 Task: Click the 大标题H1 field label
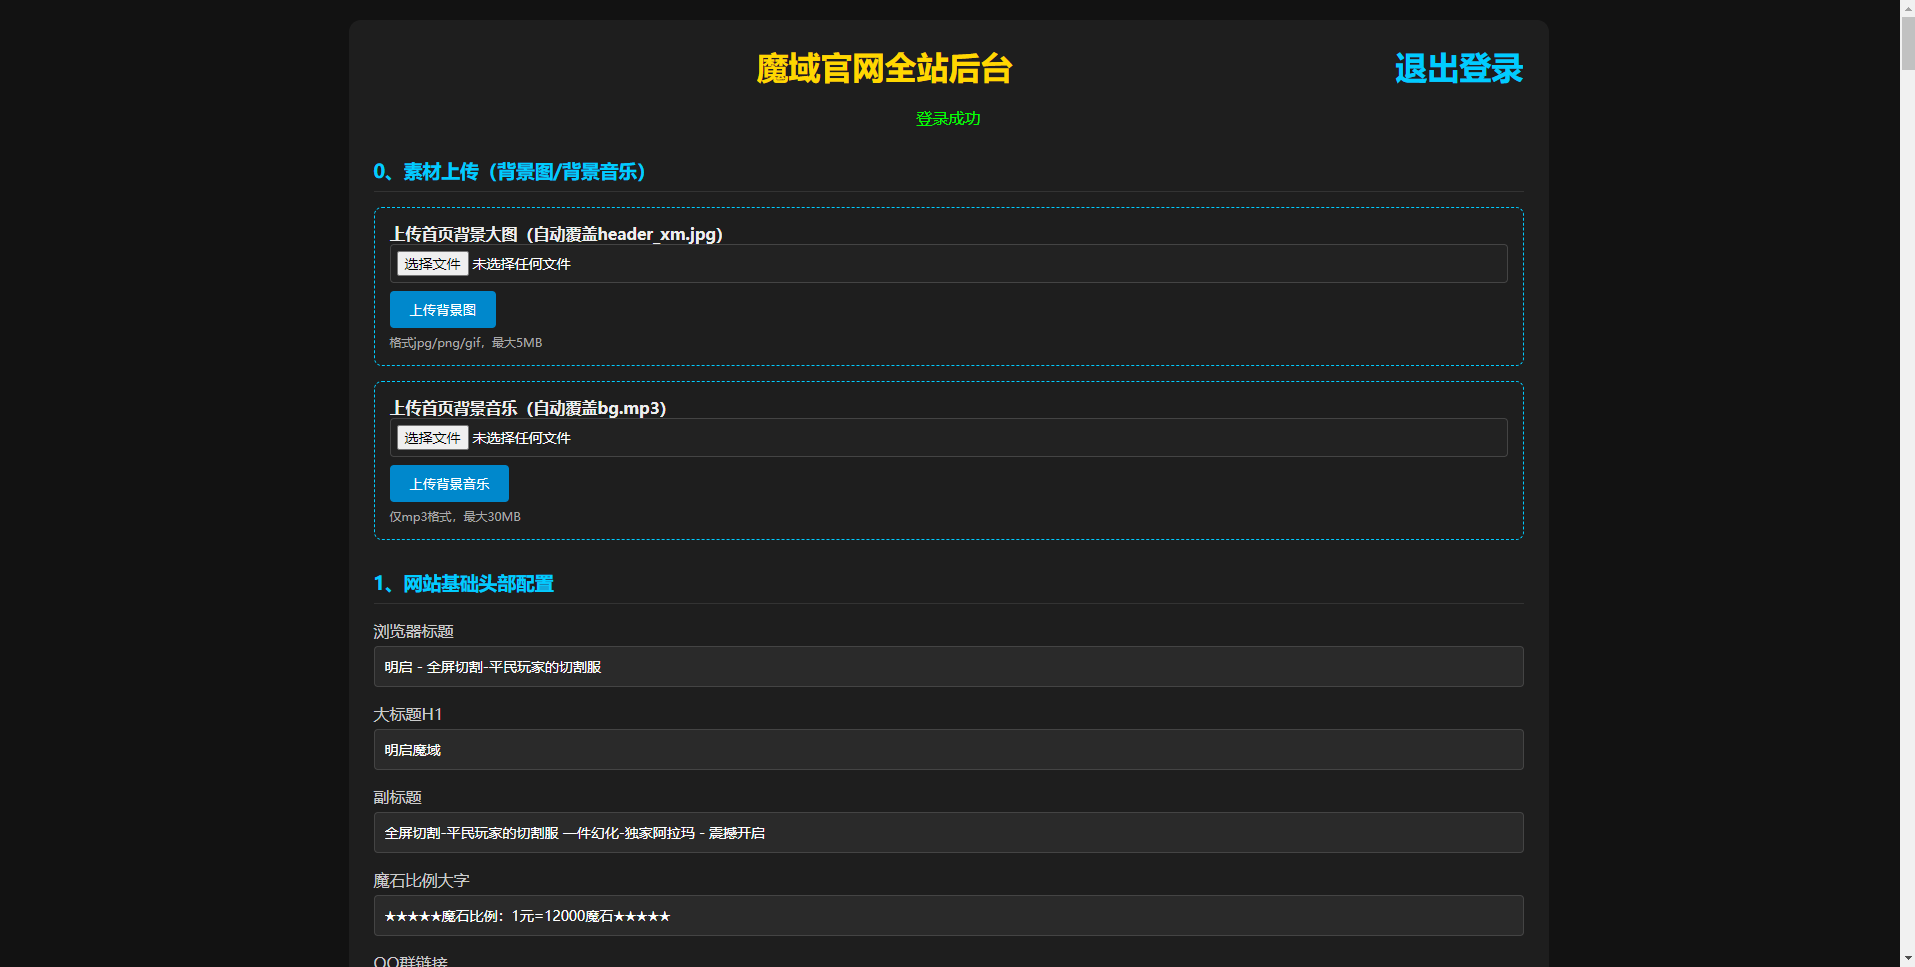(x=408, y=714)
